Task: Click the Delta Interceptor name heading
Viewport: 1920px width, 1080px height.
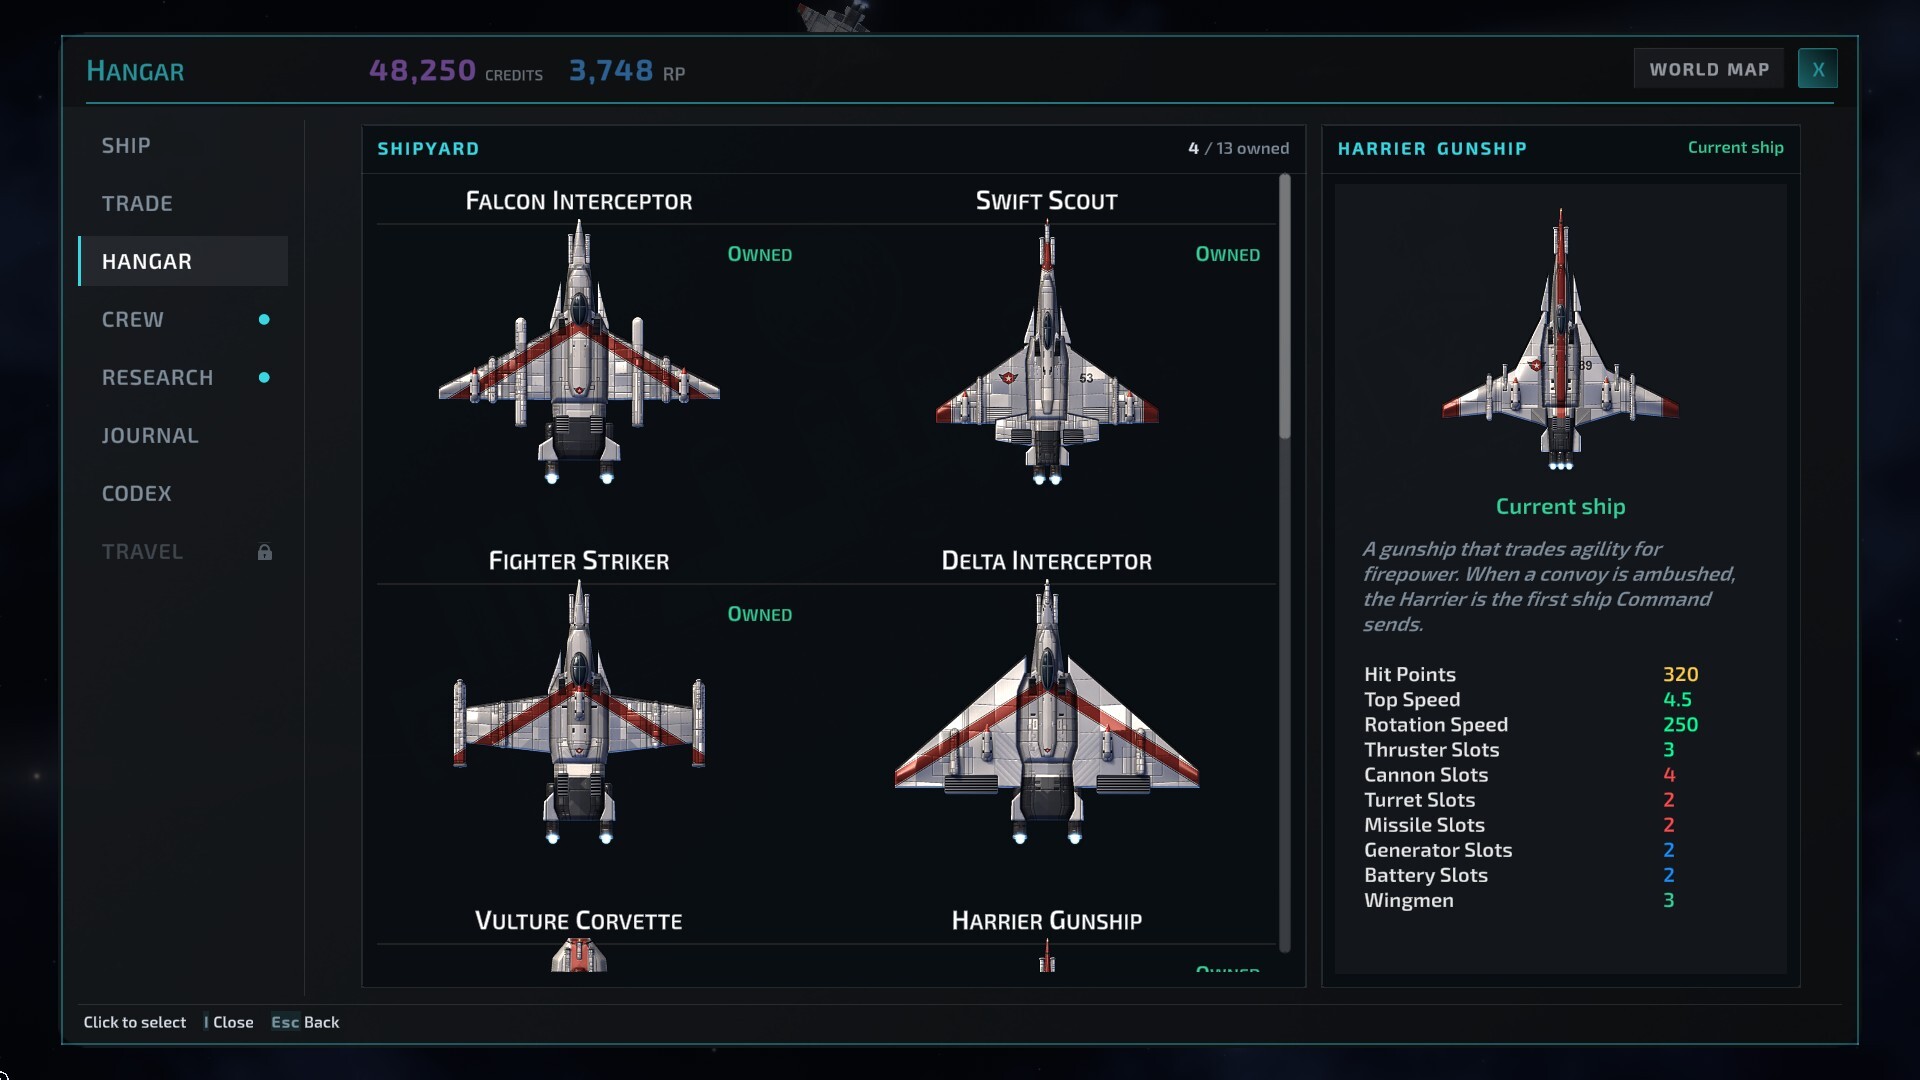Action: click(x=1047, y=561)
